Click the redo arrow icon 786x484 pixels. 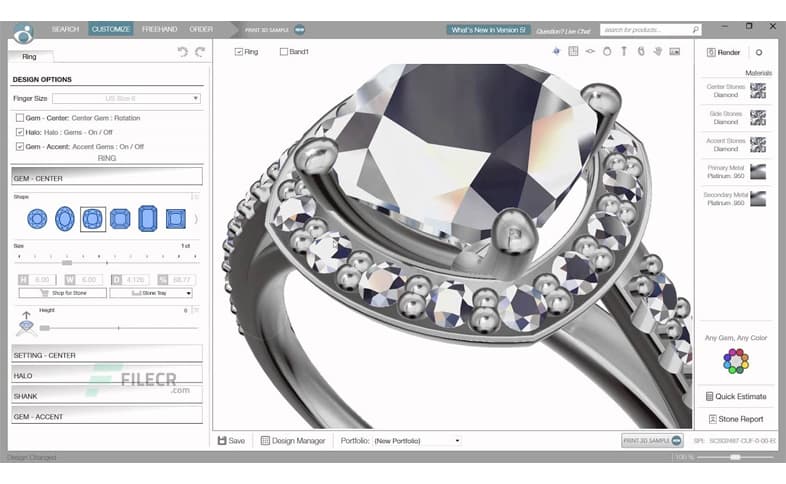pos(200,52)
